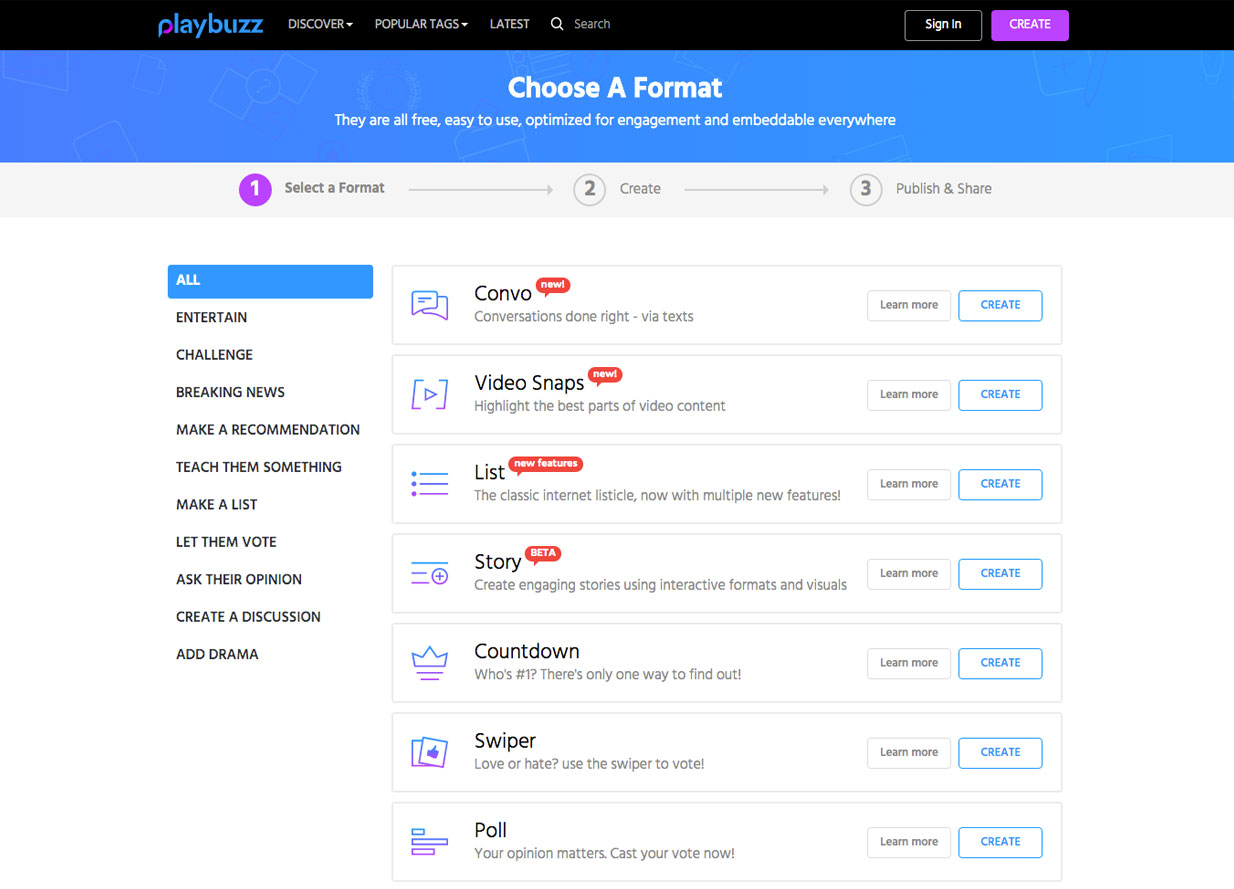Create a Convo item
This screenshot has width=1234, height=889.
coord(1000,306)
